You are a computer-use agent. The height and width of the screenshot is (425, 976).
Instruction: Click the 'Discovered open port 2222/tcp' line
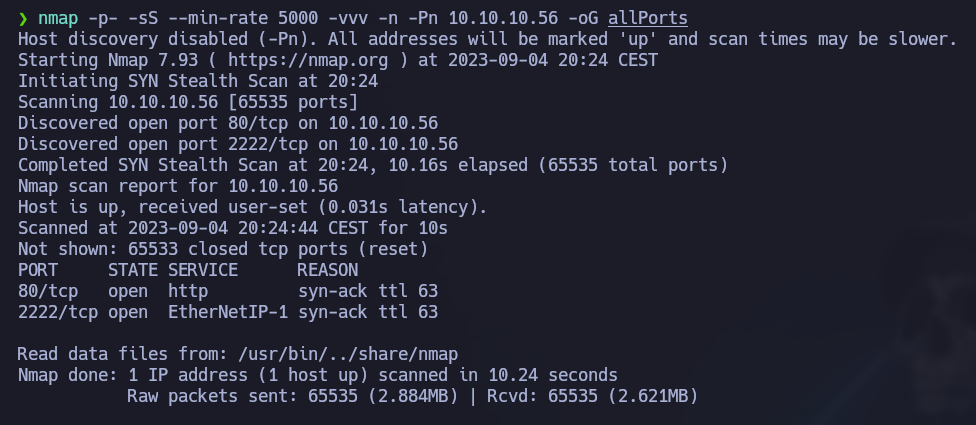[x=238, y=144]
